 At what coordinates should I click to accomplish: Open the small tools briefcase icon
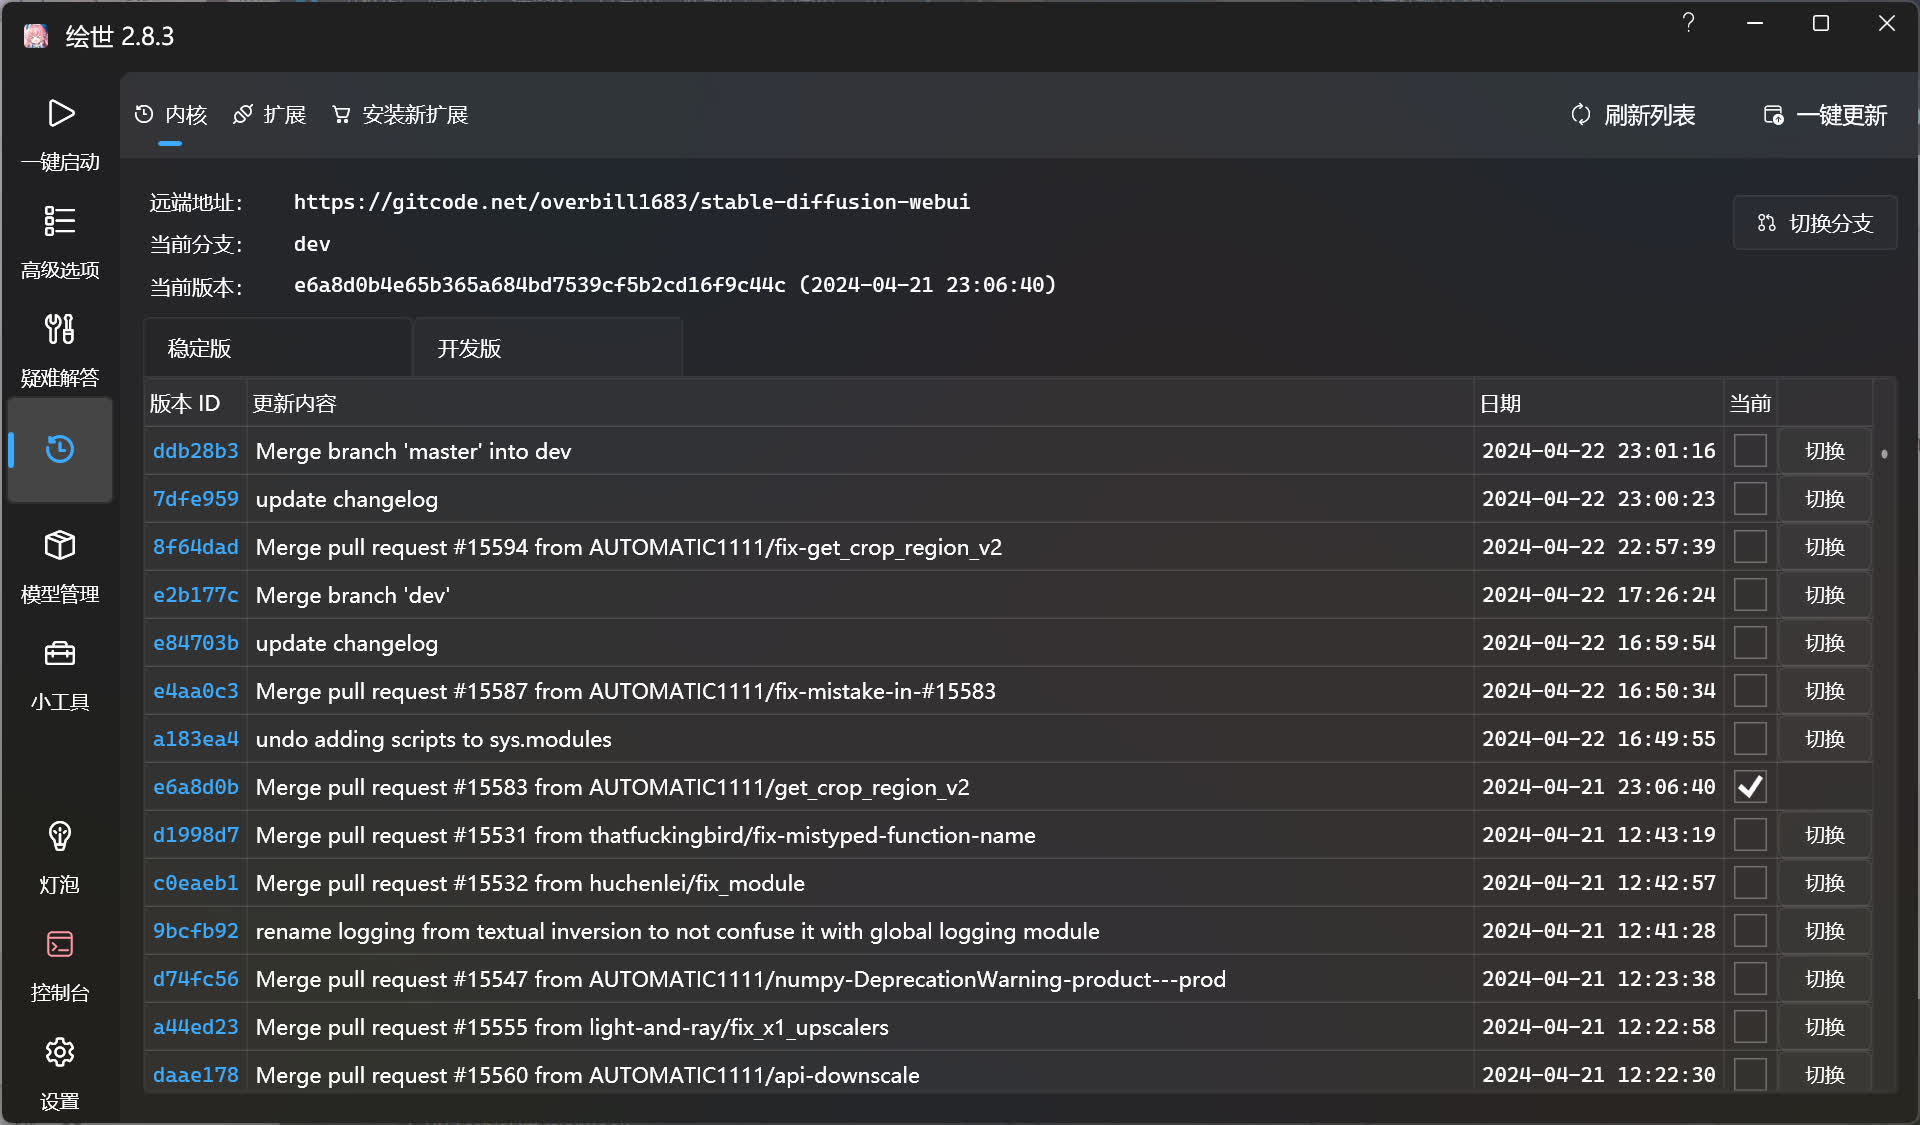[60, 654]
